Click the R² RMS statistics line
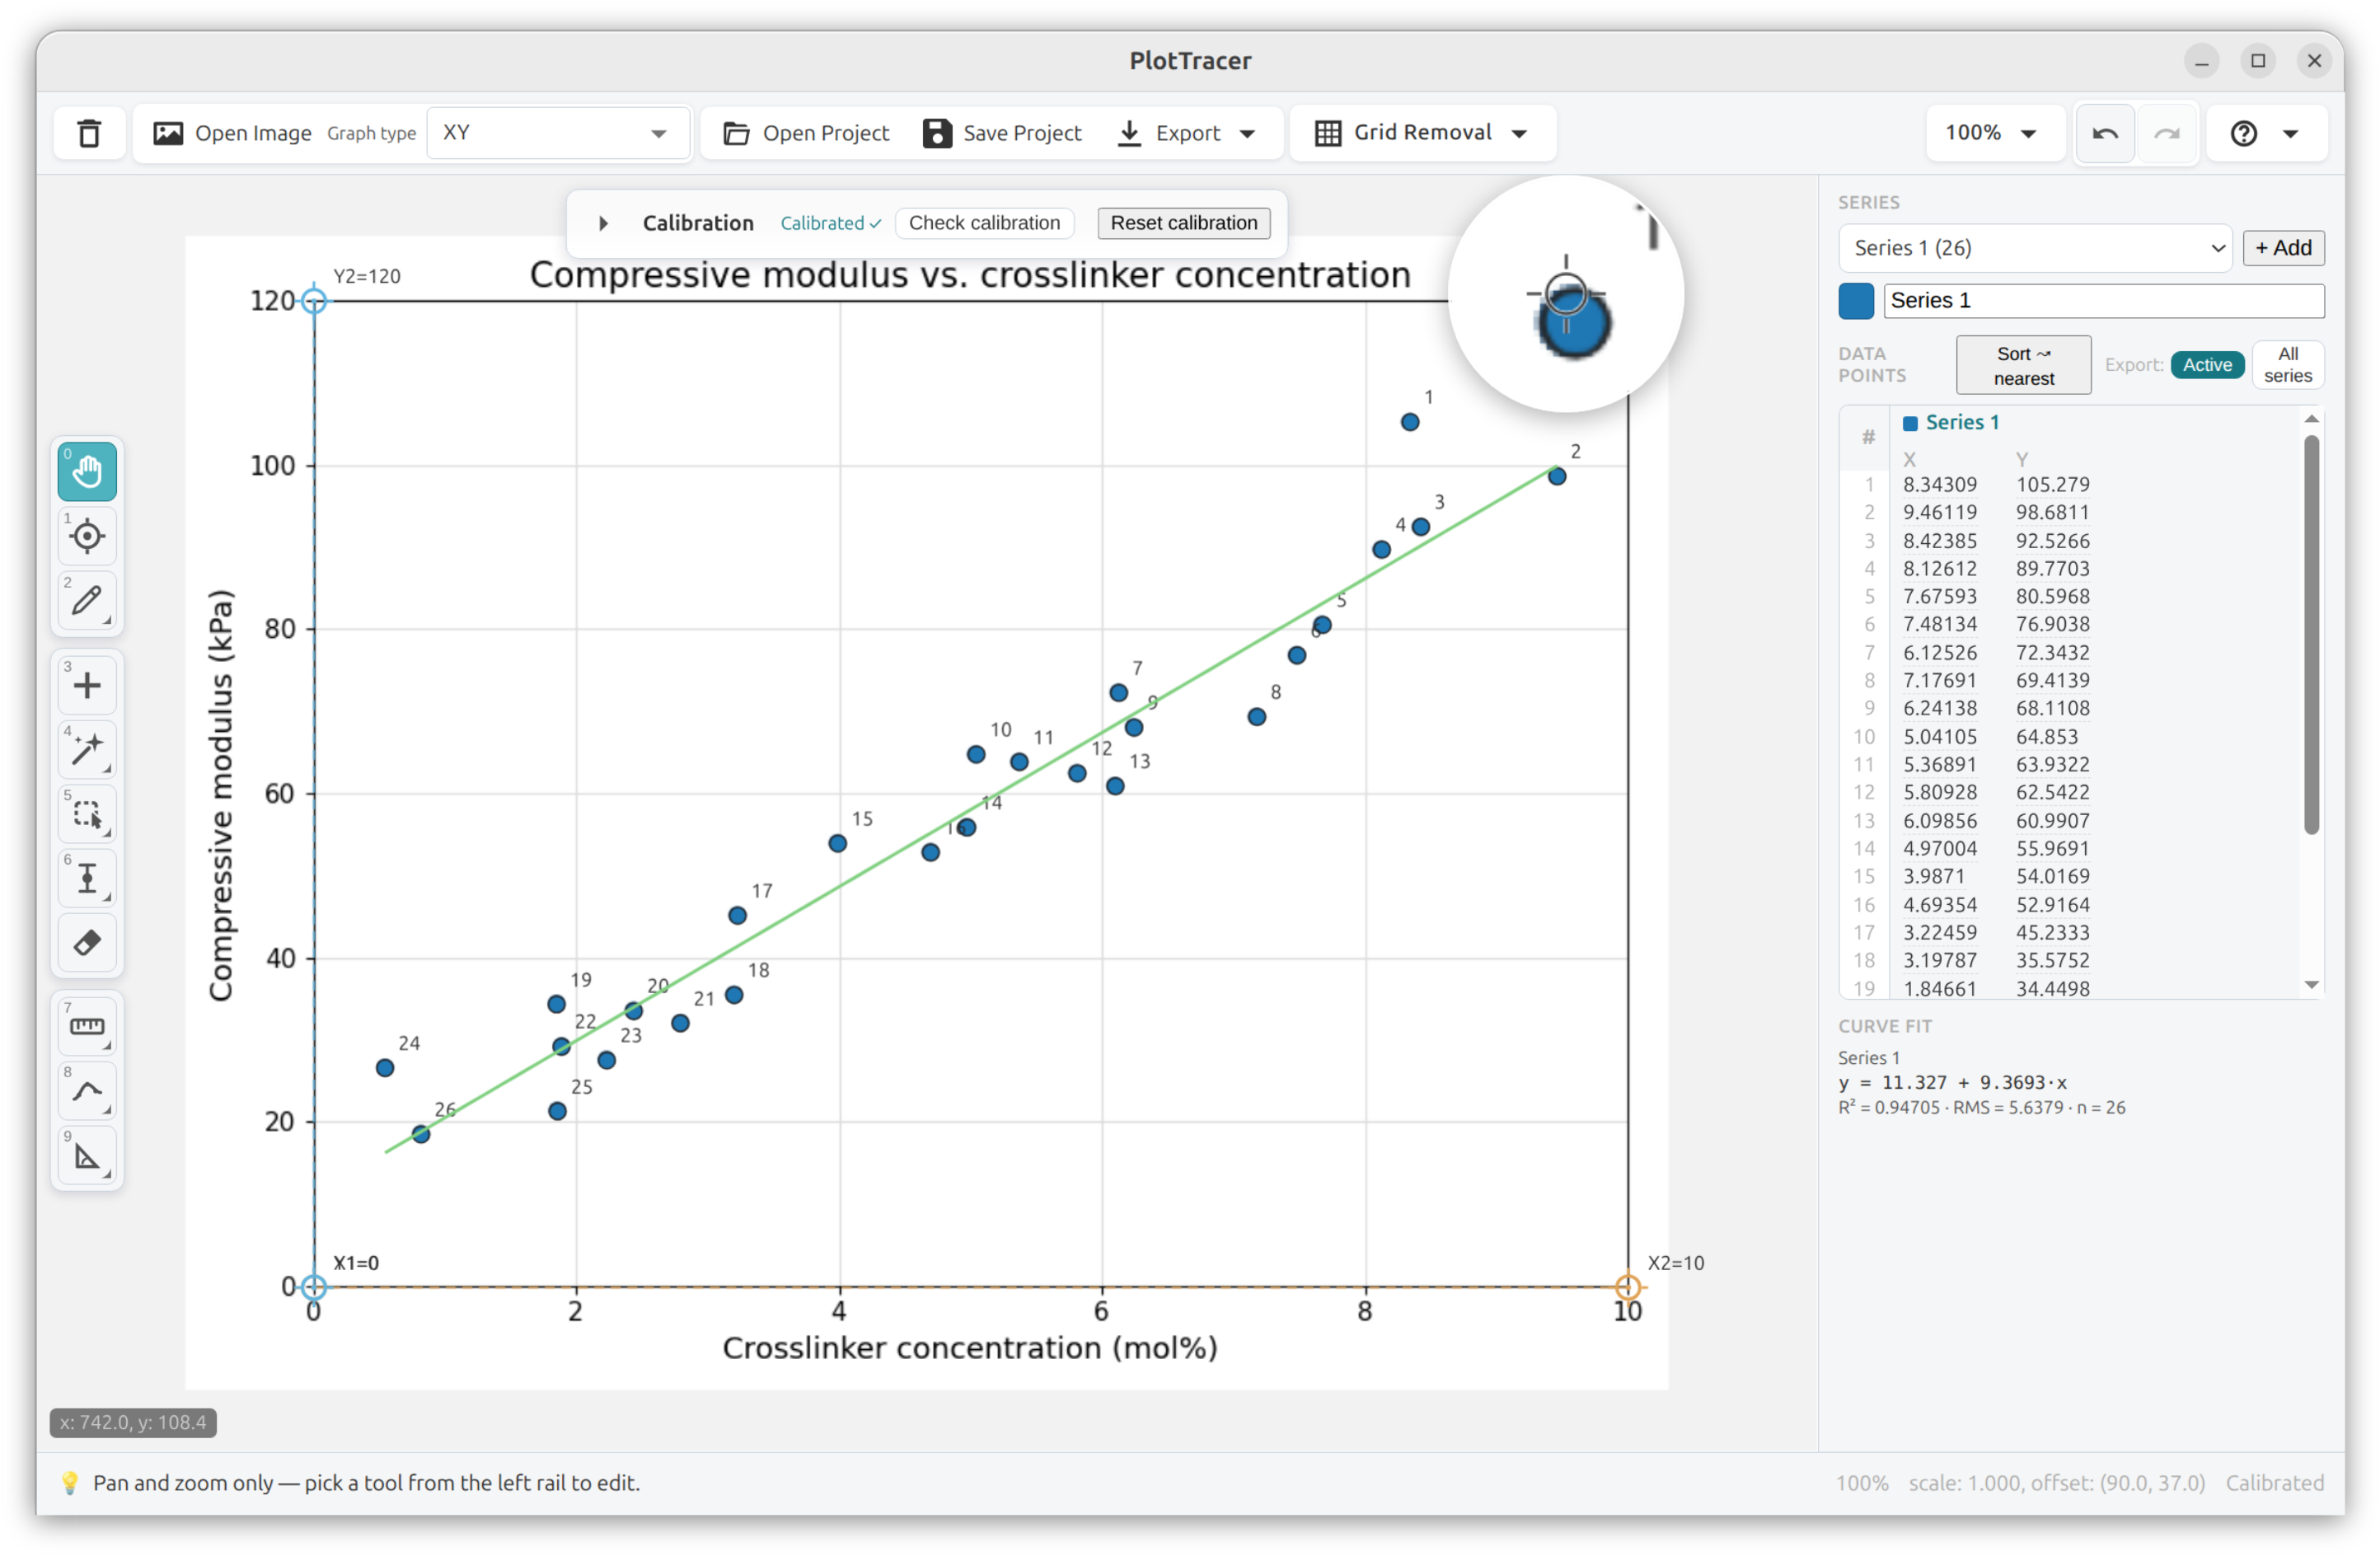The width and height of the screenshot is (2380, 1556). coord(1982,1108)
